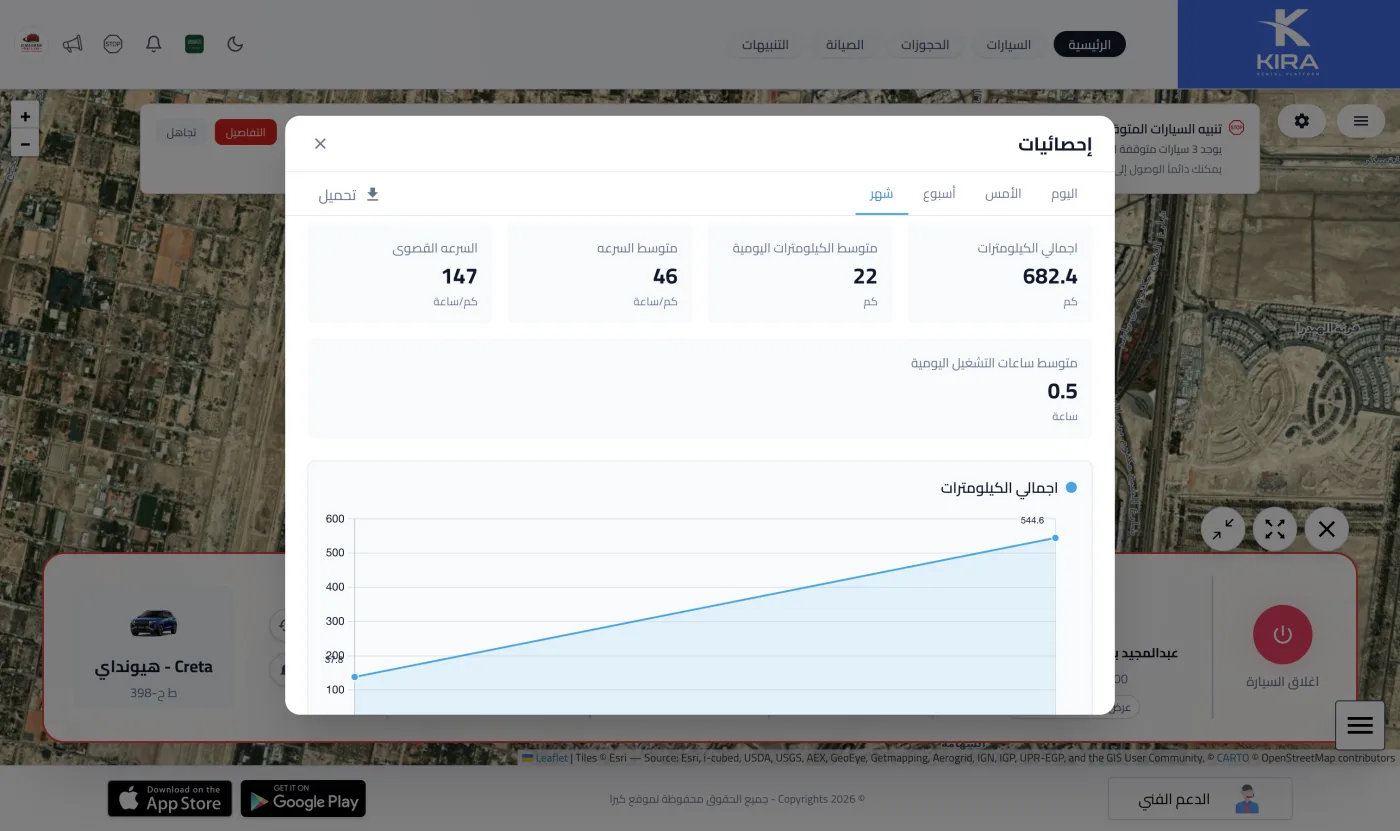Minimize the vehicle panel with collapse arrows

pos(1222,530)
